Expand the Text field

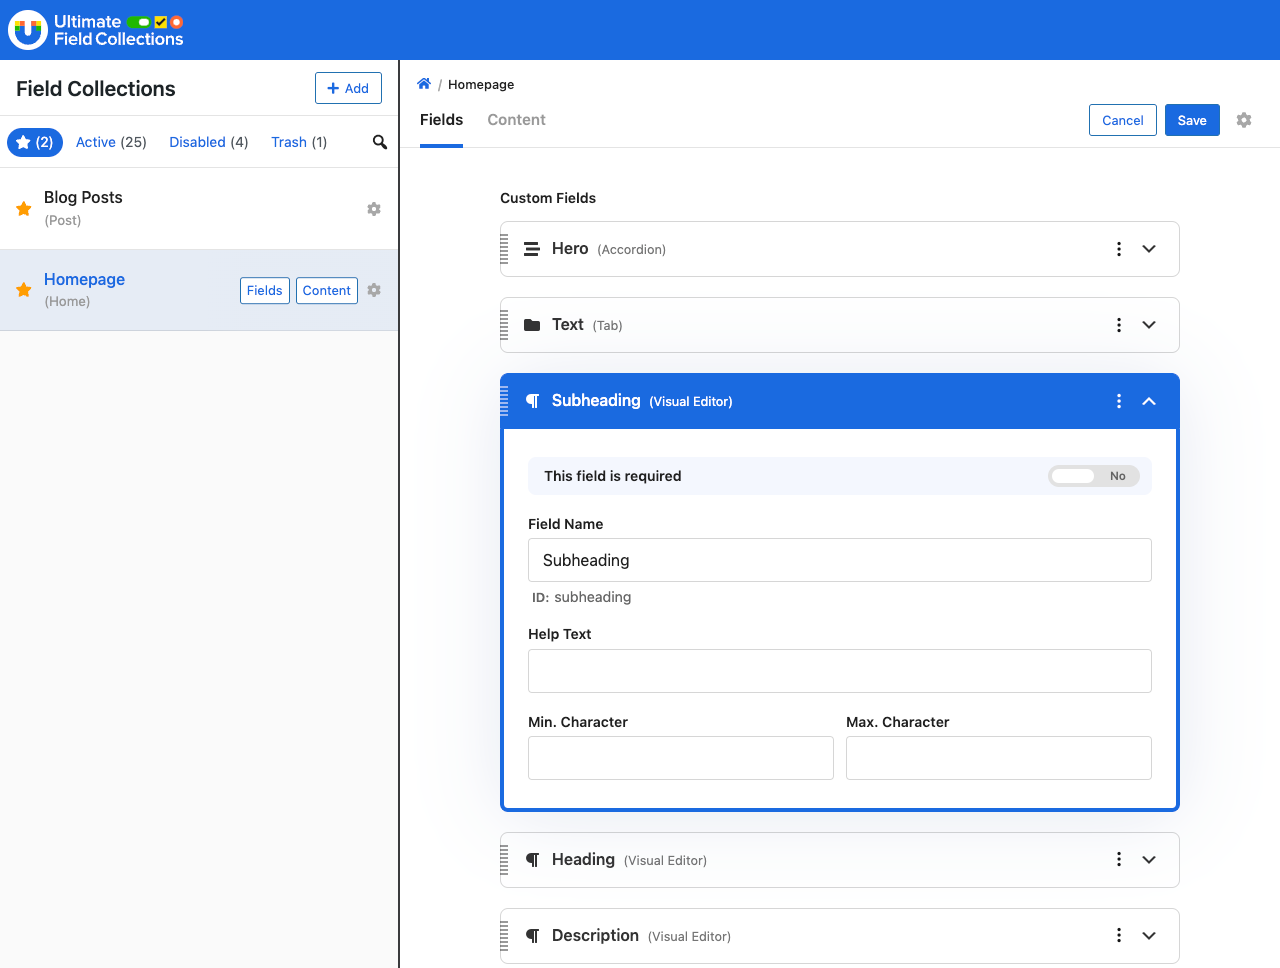tap(1149, 325)
